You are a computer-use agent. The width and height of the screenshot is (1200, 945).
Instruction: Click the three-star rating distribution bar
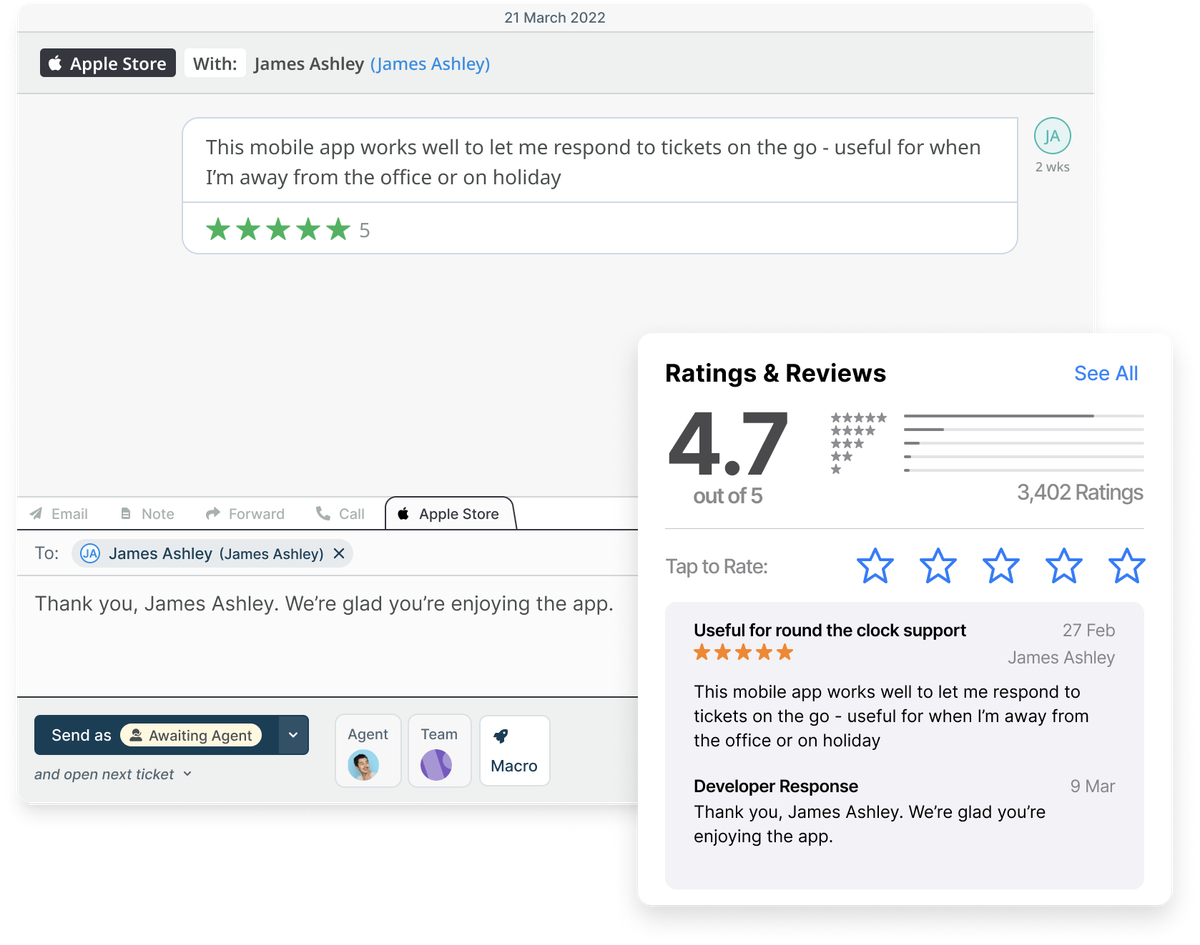pos(1024,443)
